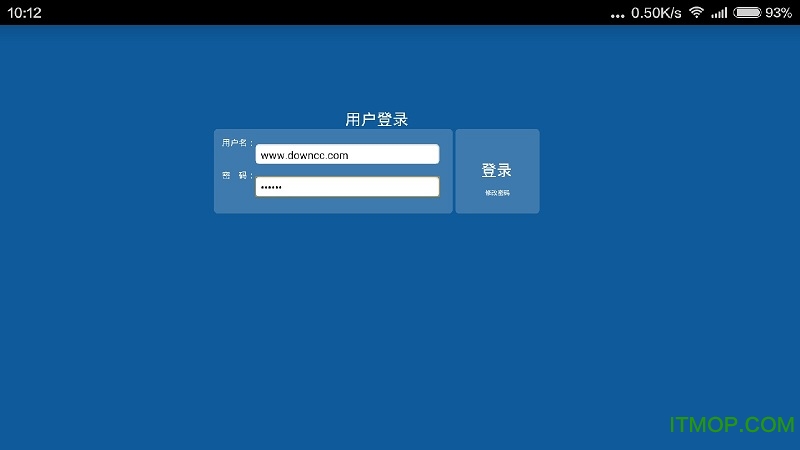Tap the Wi-Fi status bar icon
This screenshot has height=450, width=800.
click(696, 12)
